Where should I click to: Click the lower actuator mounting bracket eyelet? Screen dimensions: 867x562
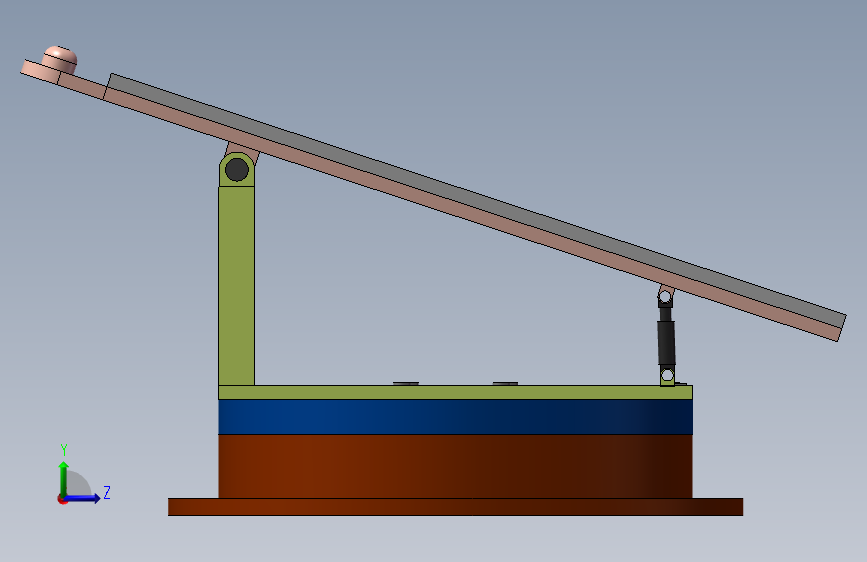(667, 376)
